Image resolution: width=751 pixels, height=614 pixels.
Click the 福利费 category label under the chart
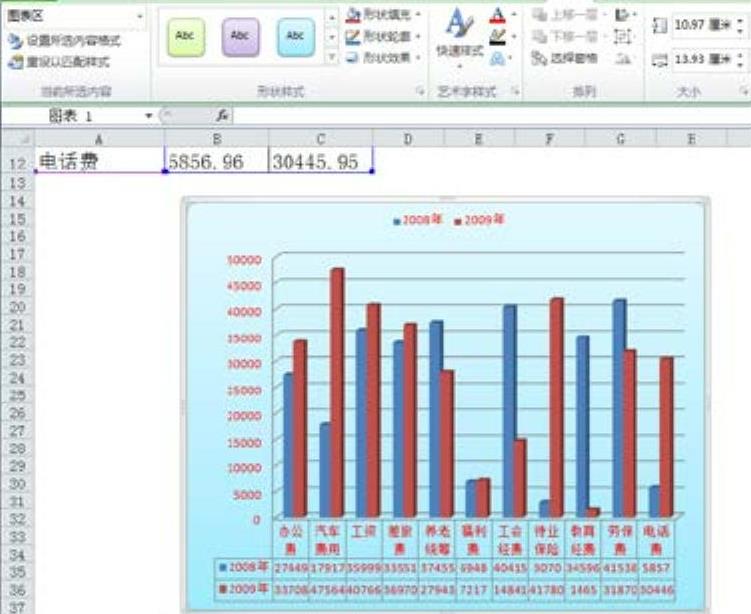473,539
